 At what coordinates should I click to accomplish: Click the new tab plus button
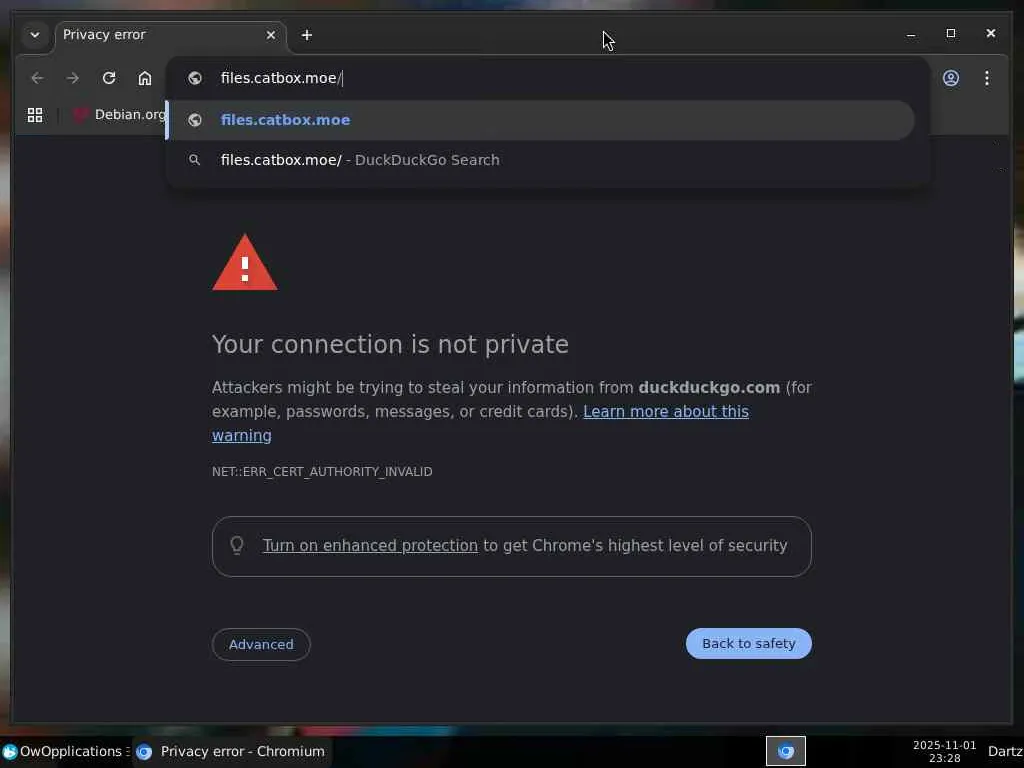click(x=307, y=35)
